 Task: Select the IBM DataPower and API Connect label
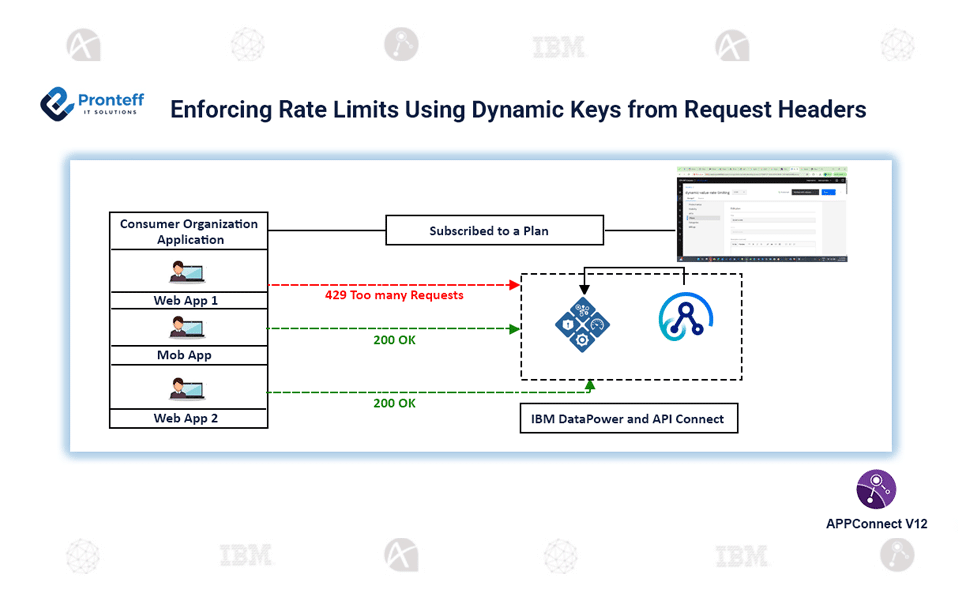pyautogui.click(x=629, y=418)
